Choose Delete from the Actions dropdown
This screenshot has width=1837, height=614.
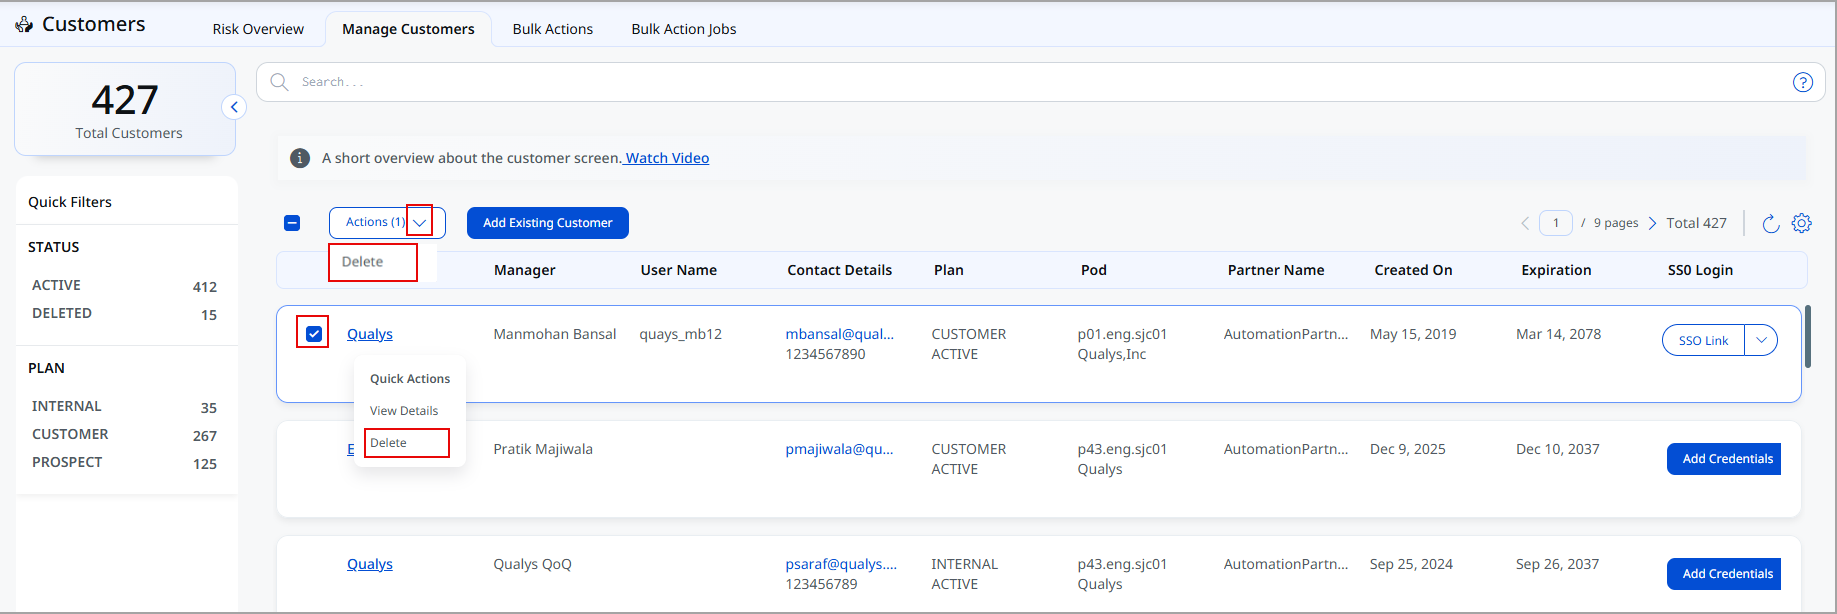coord(363,262)
